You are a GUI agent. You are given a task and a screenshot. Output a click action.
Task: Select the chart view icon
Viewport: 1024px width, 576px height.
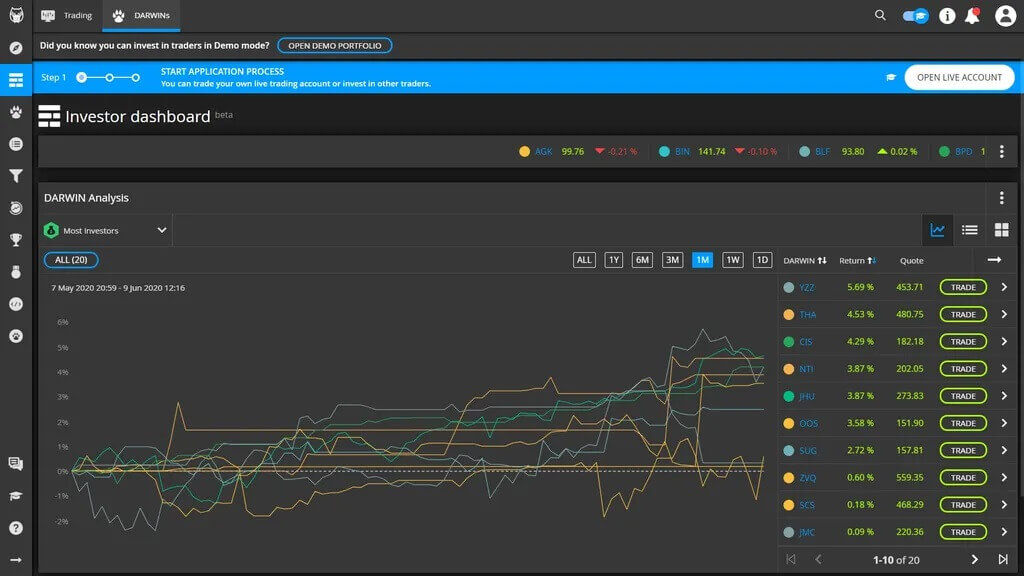(x=937, y=229)
